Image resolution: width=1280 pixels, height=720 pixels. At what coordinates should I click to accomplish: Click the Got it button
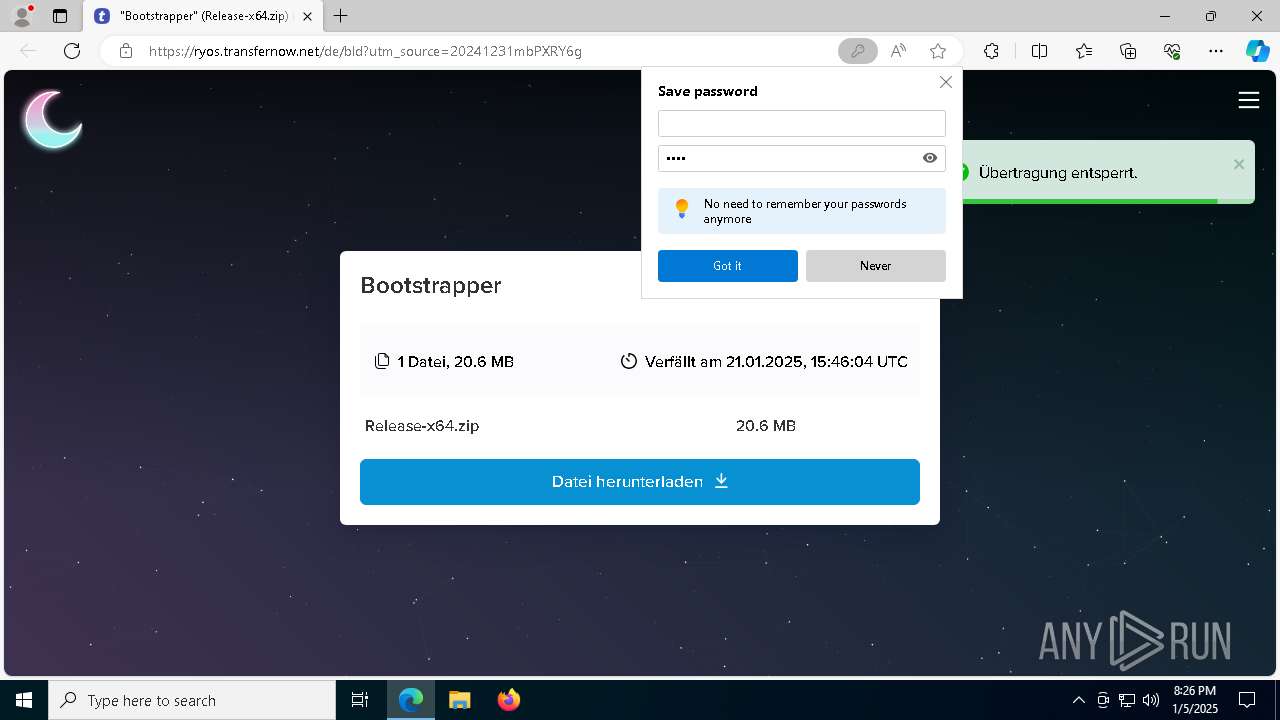(x=727, y=266)
